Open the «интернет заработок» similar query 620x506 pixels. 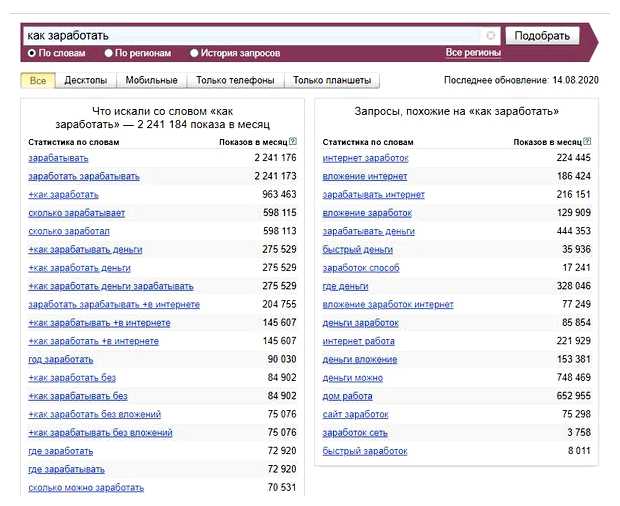[x=365, y=158]
